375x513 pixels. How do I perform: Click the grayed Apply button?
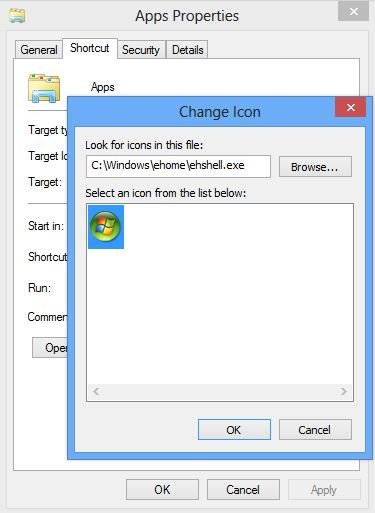coord(324,490)
